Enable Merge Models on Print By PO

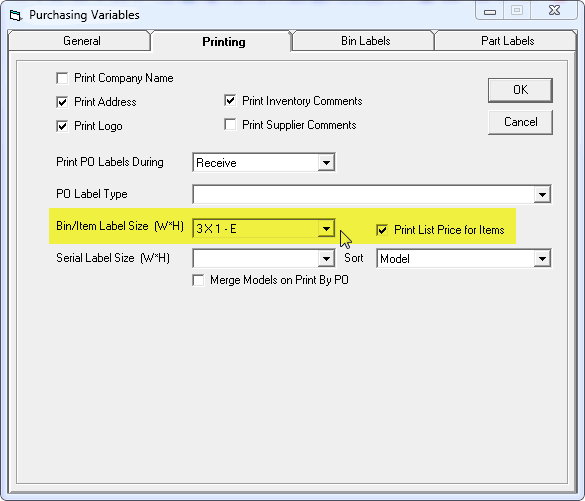[198, 280]
